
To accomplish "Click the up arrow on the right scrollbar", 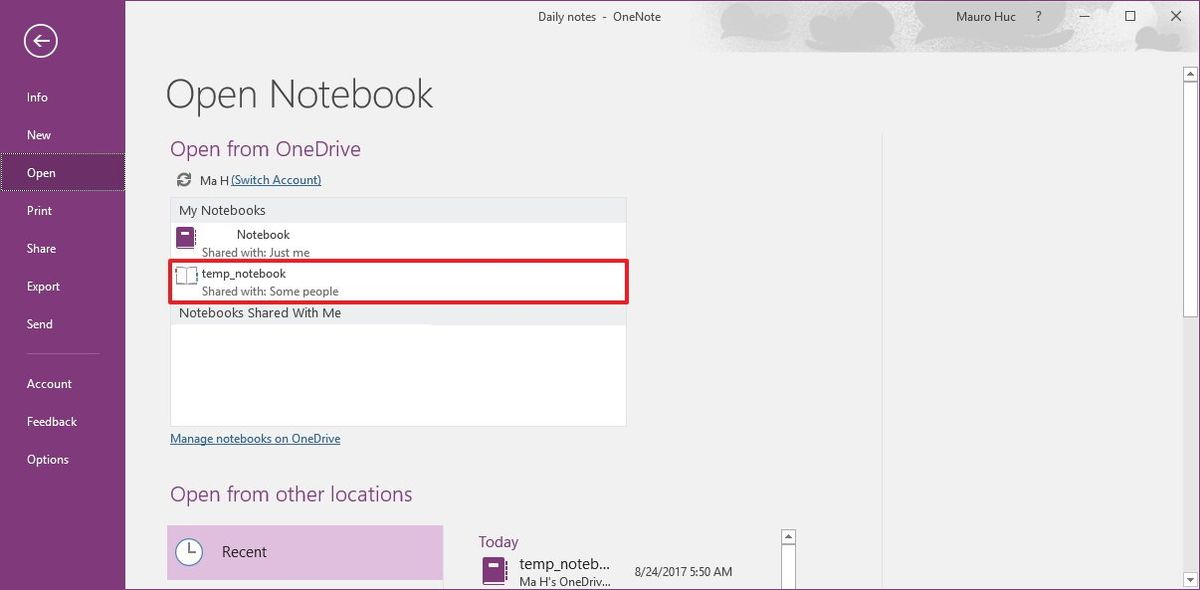I will tap(1191, 72).
